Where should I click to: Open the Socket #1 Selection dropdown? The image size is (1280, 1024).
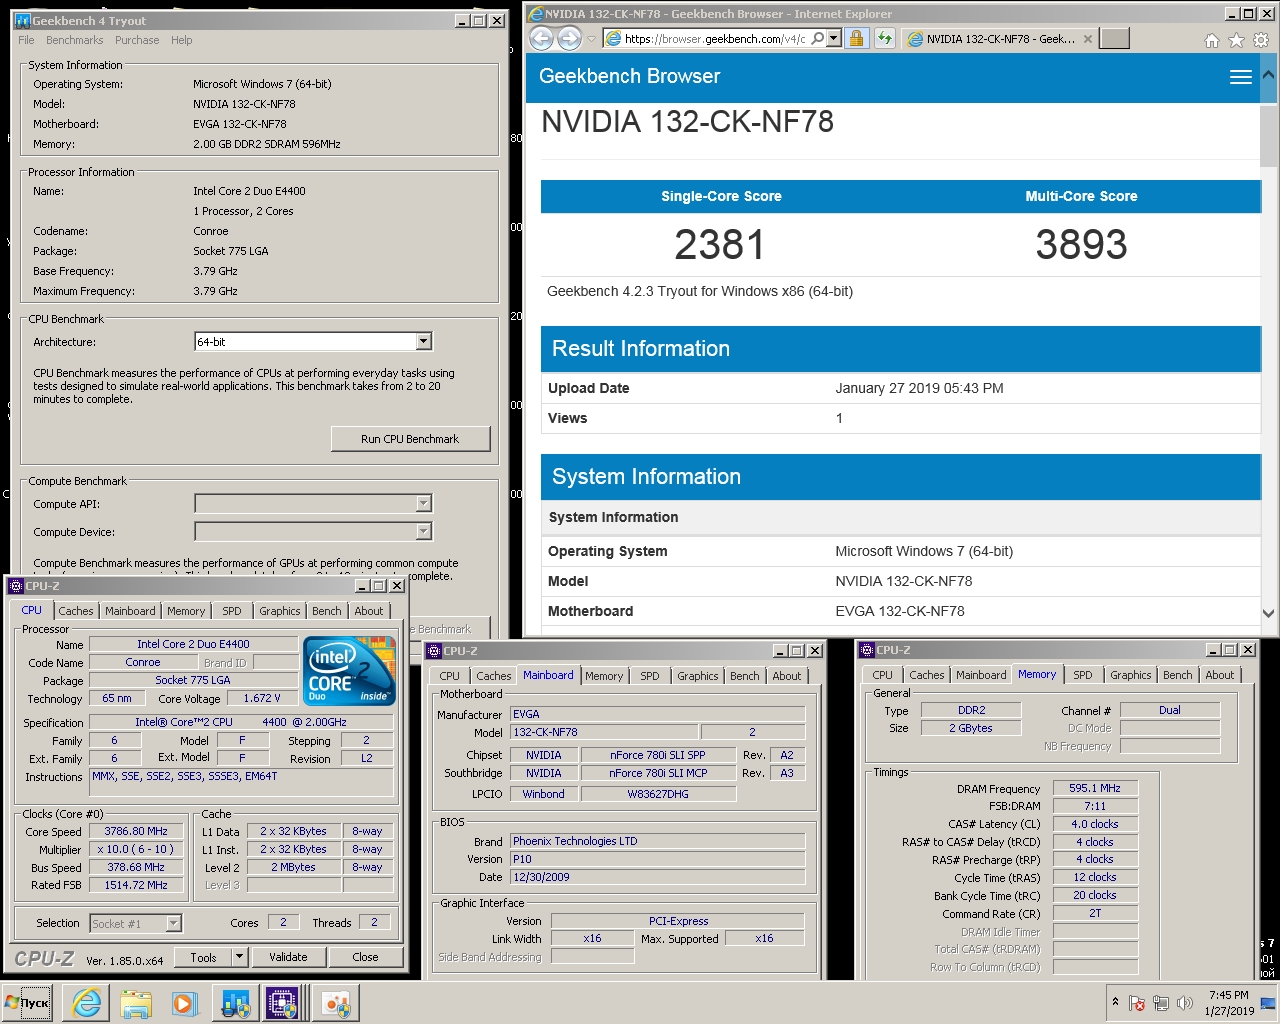(174, 924)
